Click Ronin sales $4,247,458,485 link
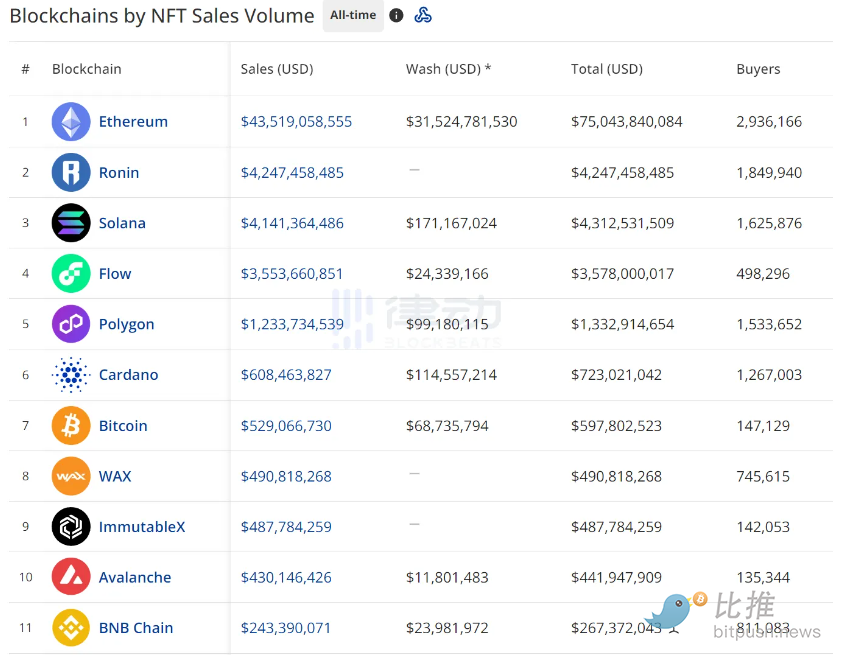The width and height of the screenshot is (841, 659). 292,173
